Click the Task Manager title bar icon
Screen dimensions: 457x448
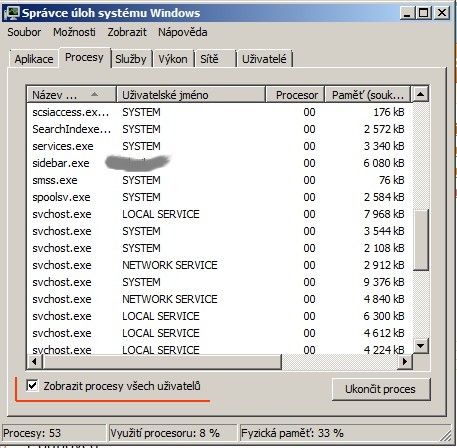pos(12,13)
